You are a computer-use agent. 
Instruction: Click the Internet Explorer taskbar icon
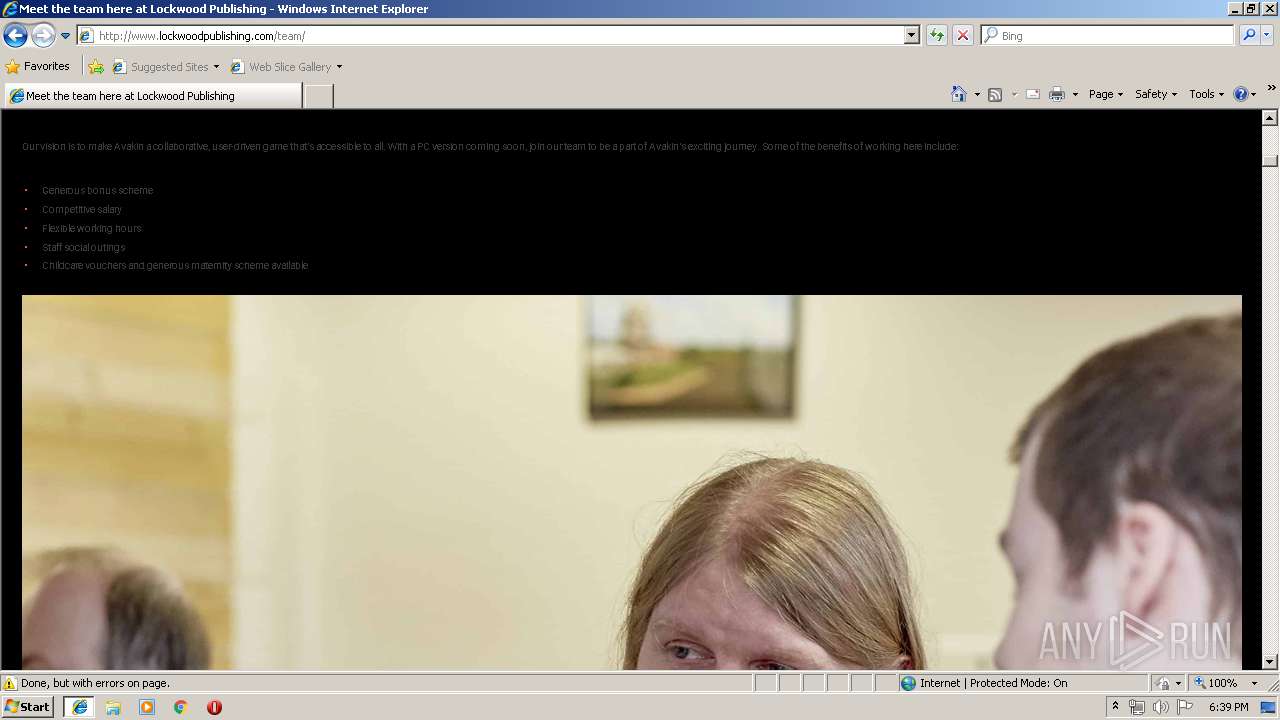(x=79, y=707)
